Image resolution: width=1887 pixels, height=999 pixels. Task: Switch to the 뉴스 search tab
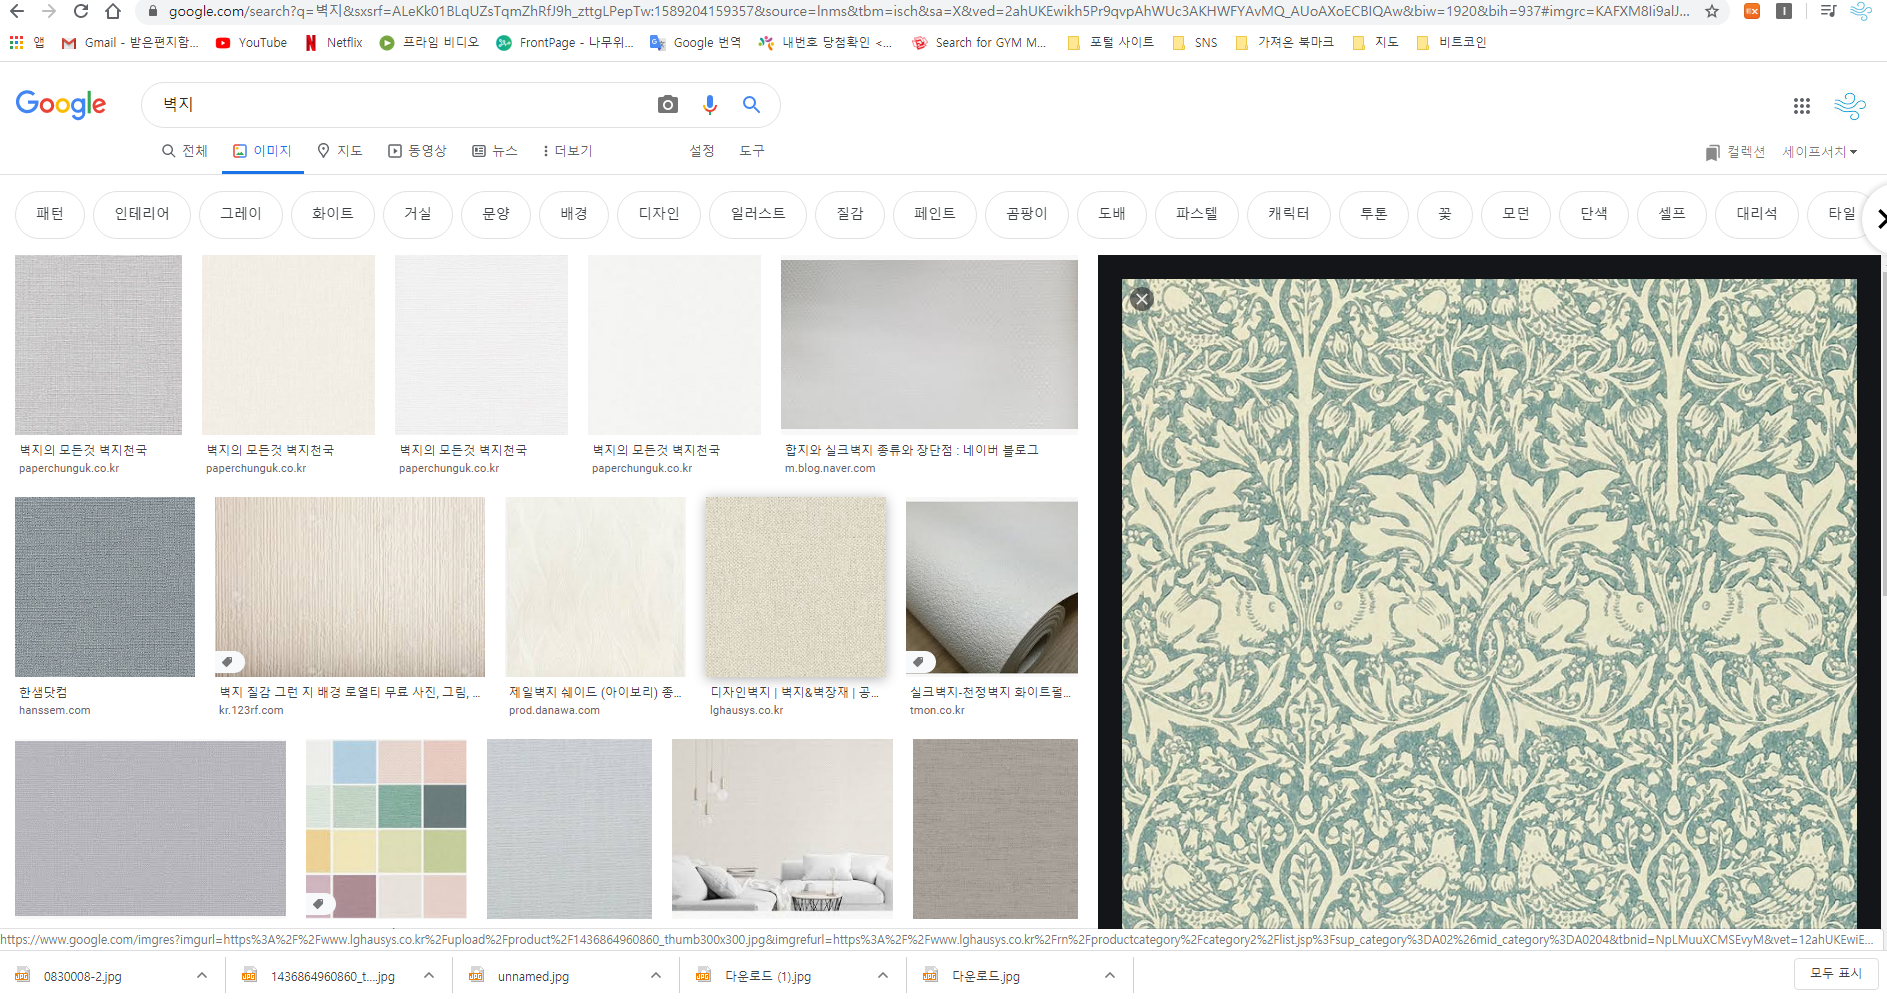[495, 151]
